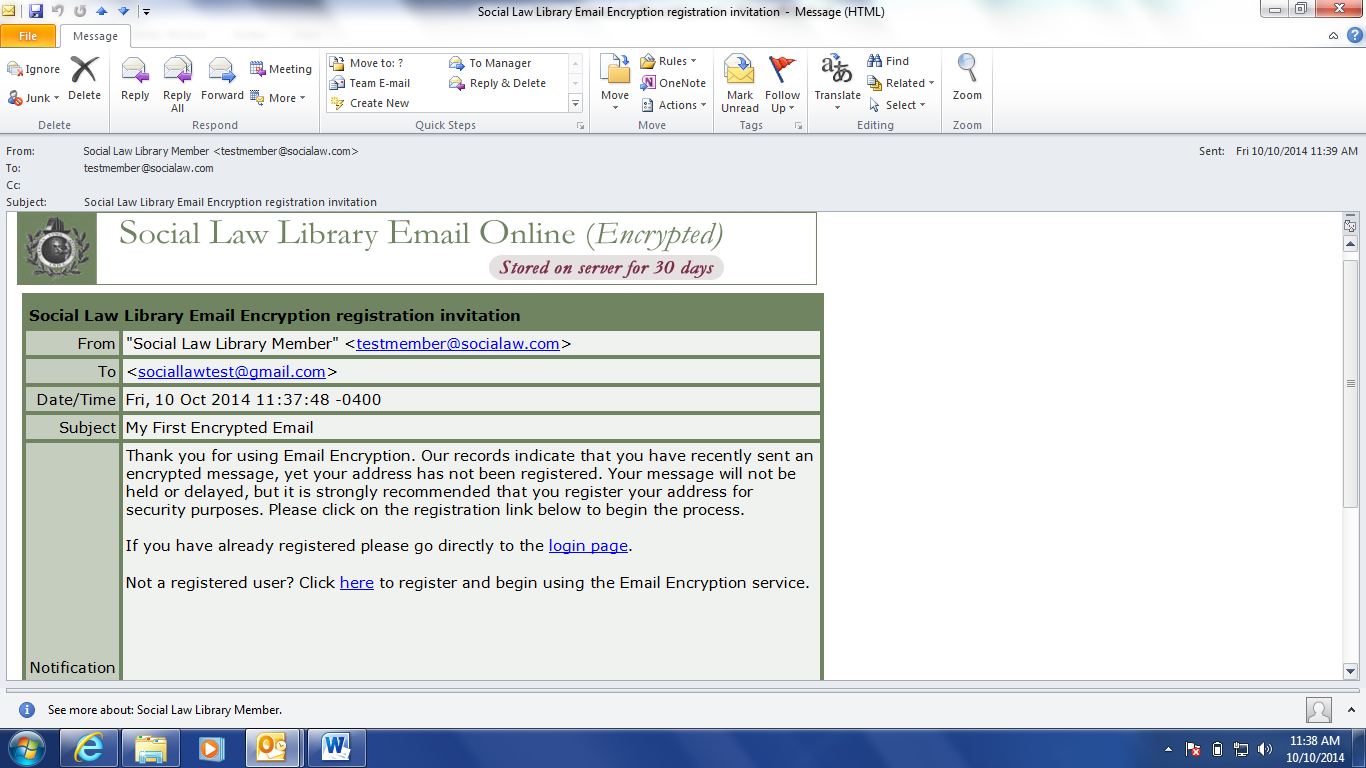
Task: Click 'See more about: Social Law Library Member.'
Action: tap(165, 710)
